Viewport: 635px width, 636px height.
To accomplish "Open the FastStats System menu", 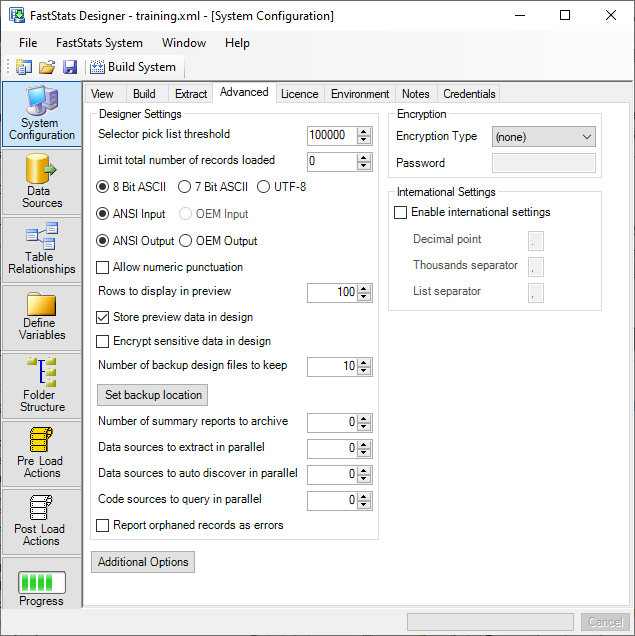I will pyautogui.click(x=99, y=43).
